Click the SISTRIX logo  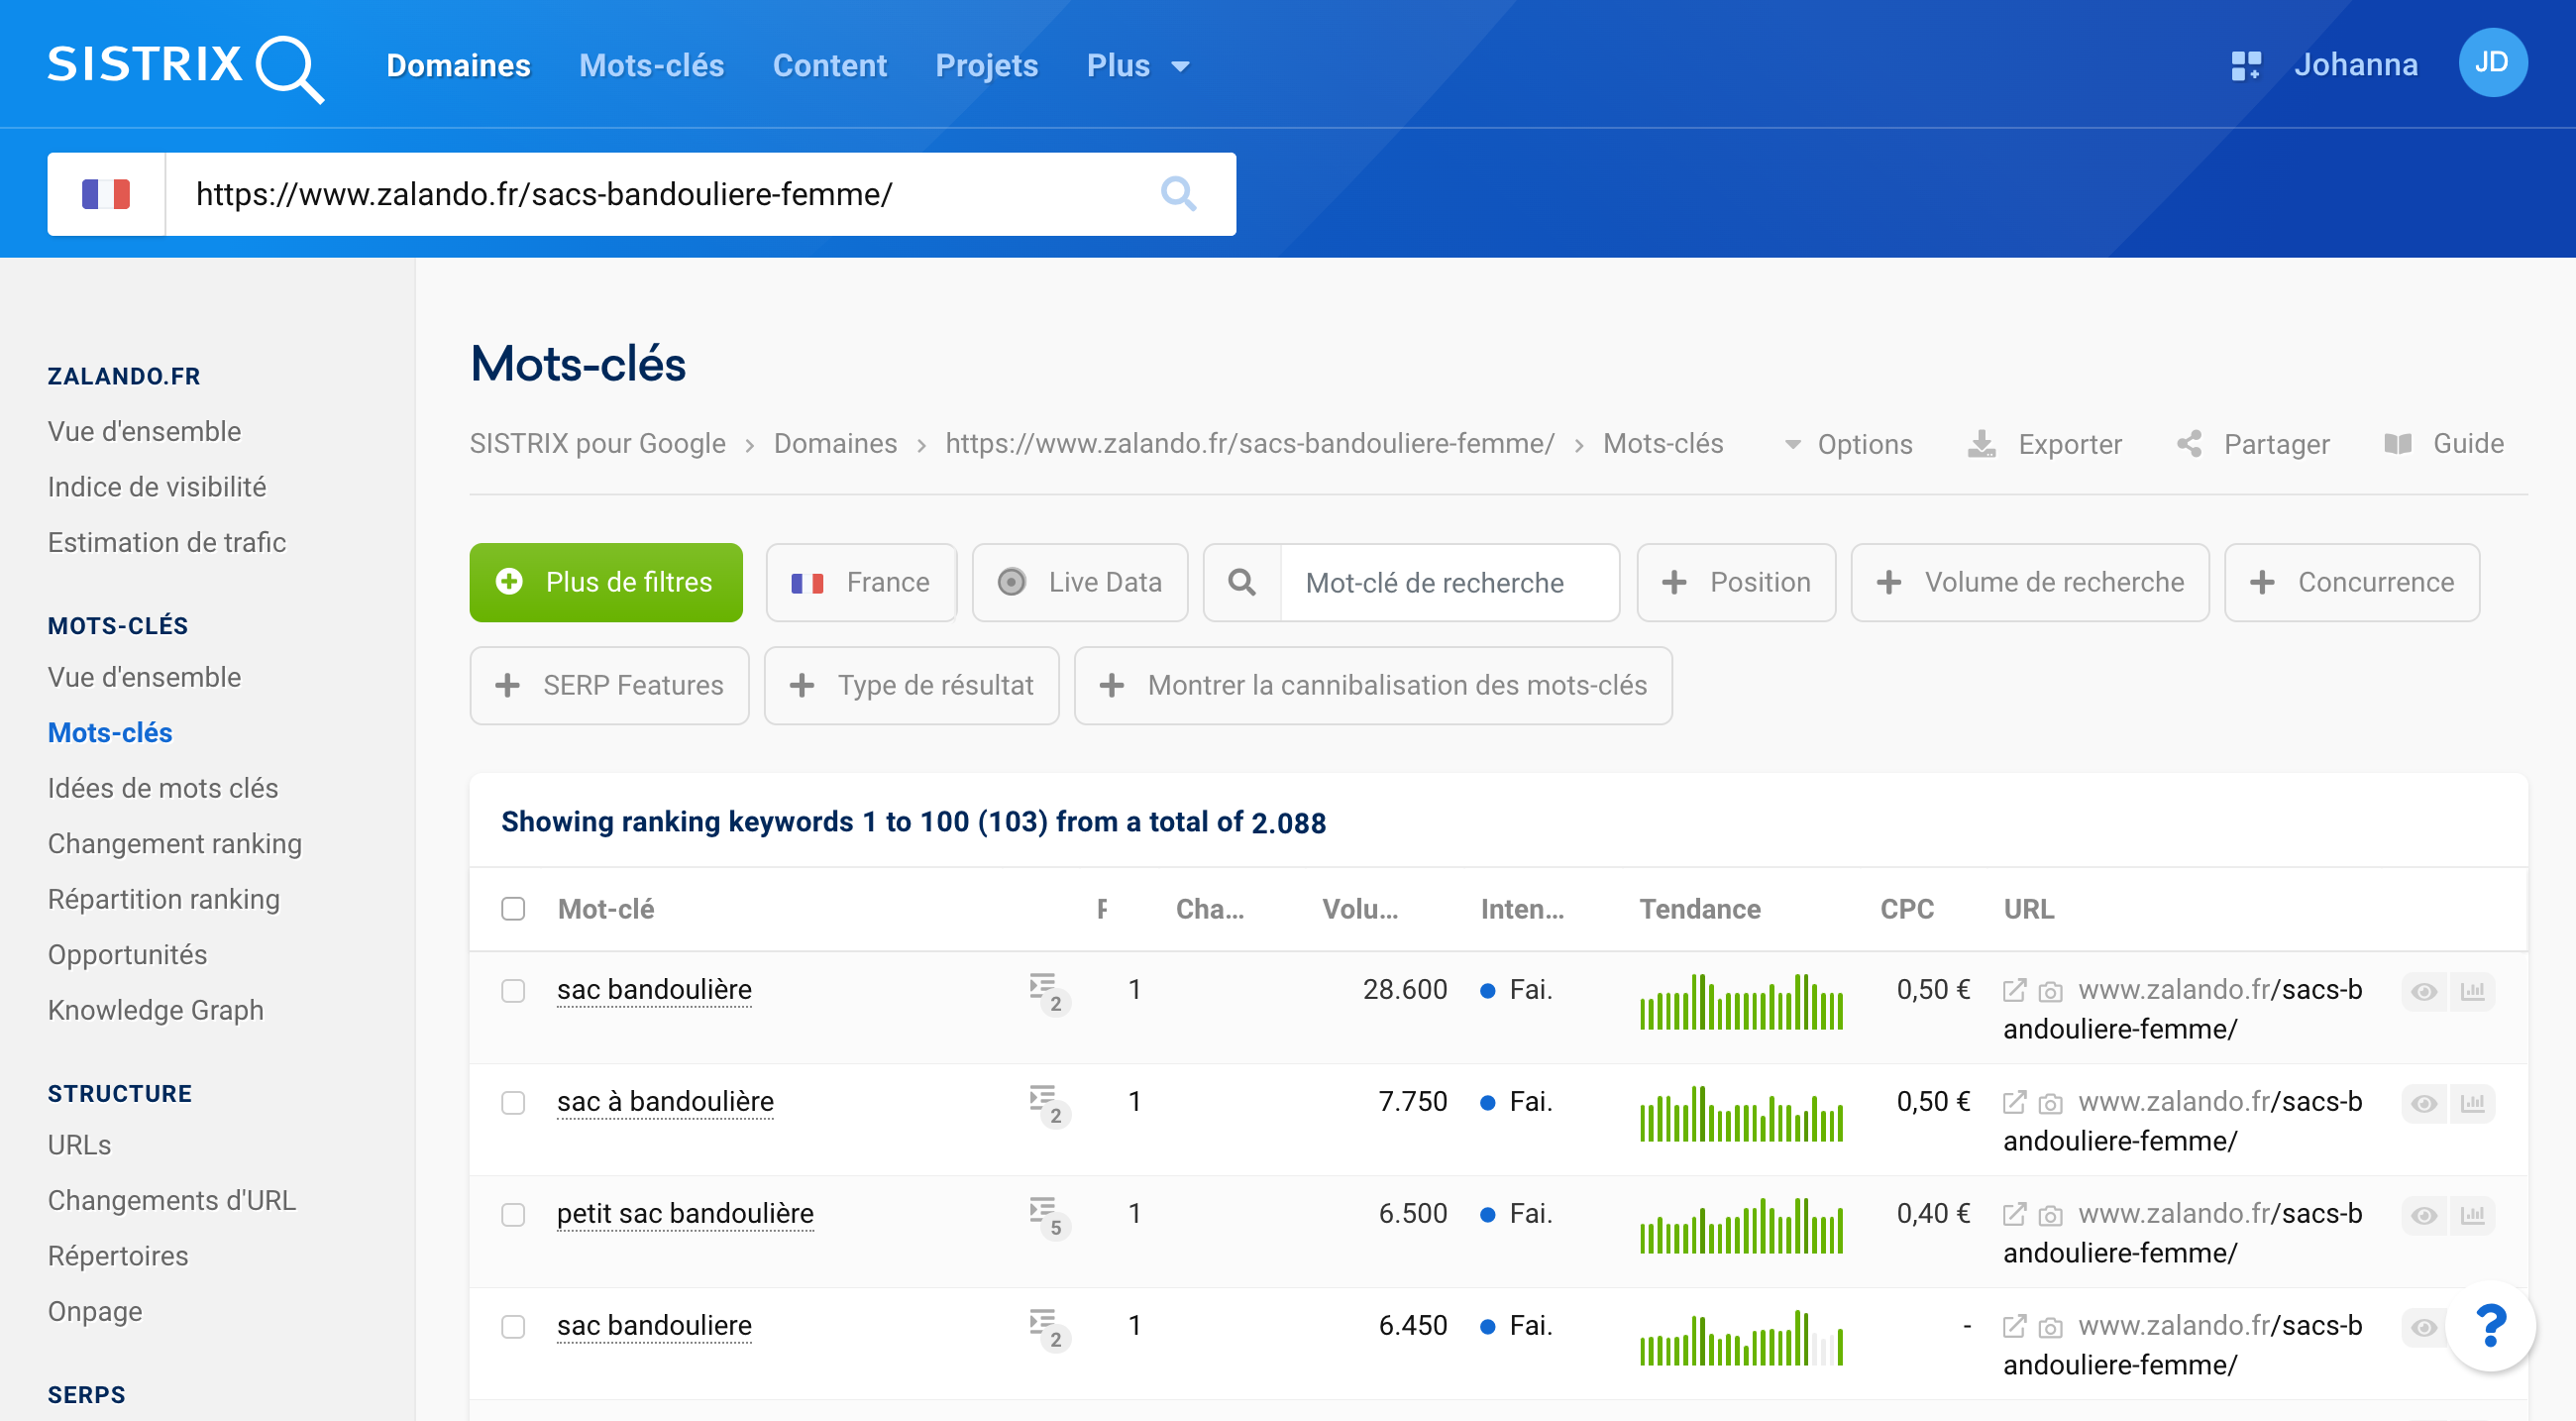(x=185, y=67)
